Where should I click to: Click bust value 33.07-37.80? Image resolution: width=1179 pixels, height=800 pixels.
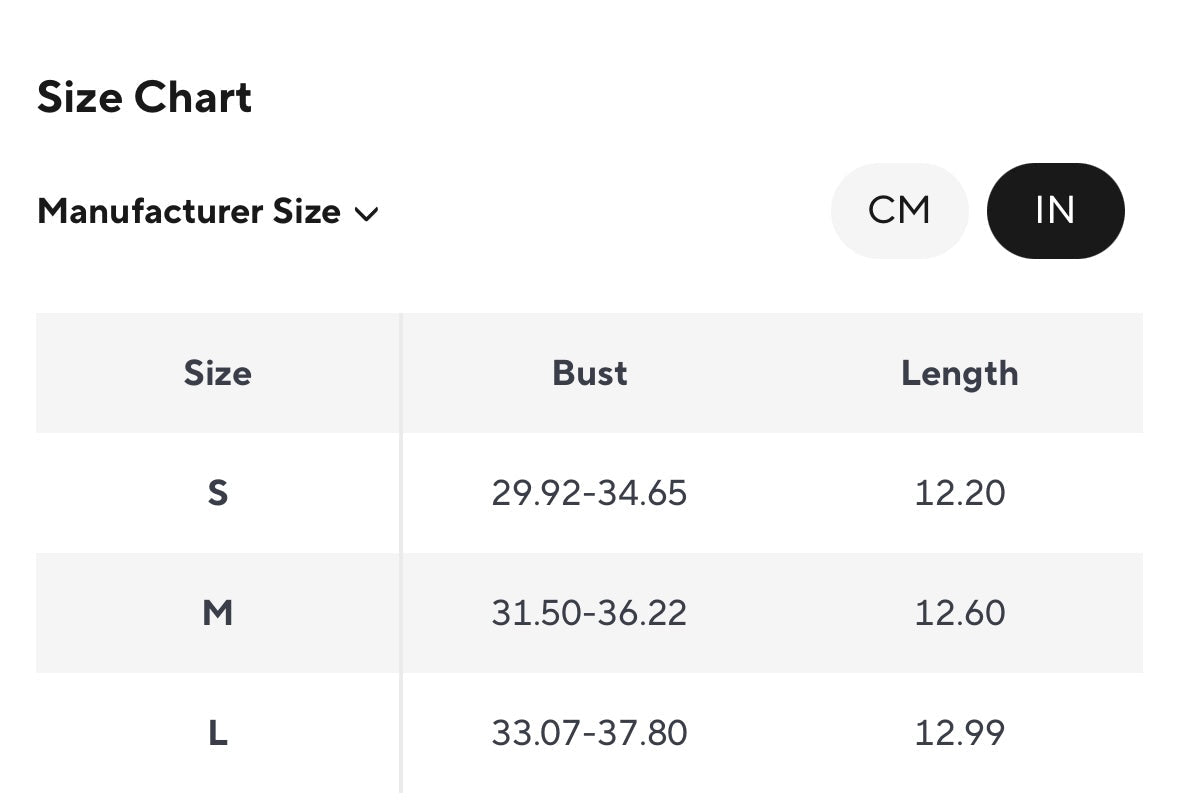click(x=589, y=733)
